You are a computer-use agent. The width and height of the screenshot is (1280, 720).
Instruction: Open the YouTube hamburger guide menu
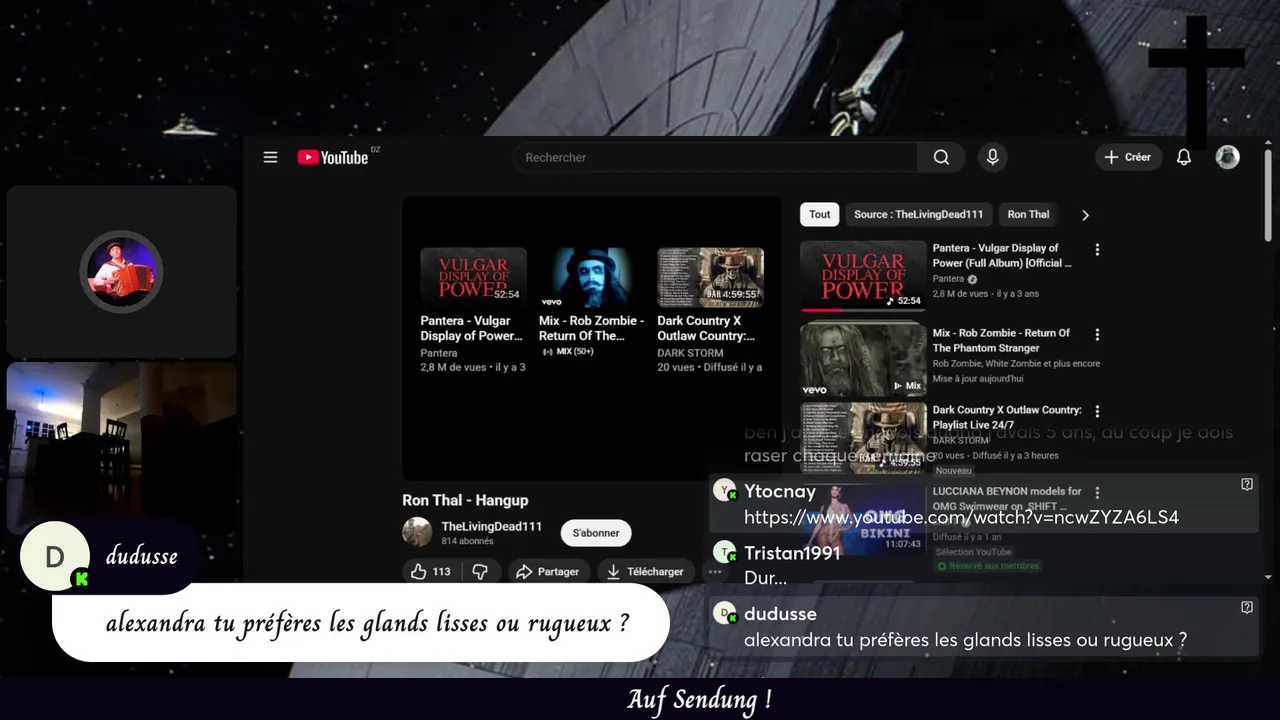270,157
